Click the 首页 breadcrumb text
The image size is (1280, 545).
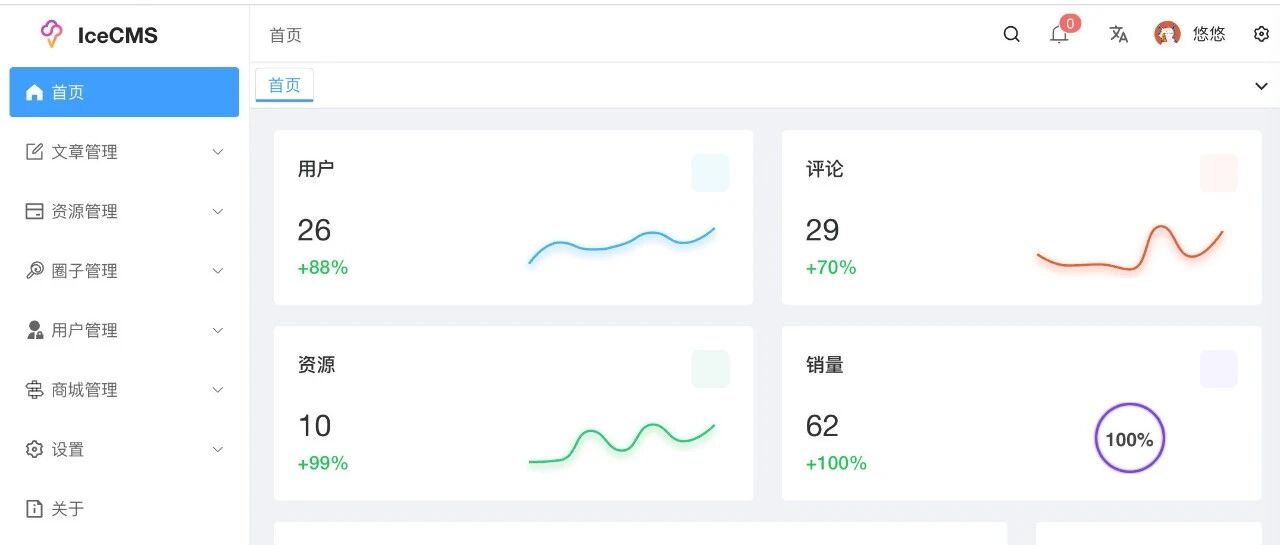tap(285, 35)
